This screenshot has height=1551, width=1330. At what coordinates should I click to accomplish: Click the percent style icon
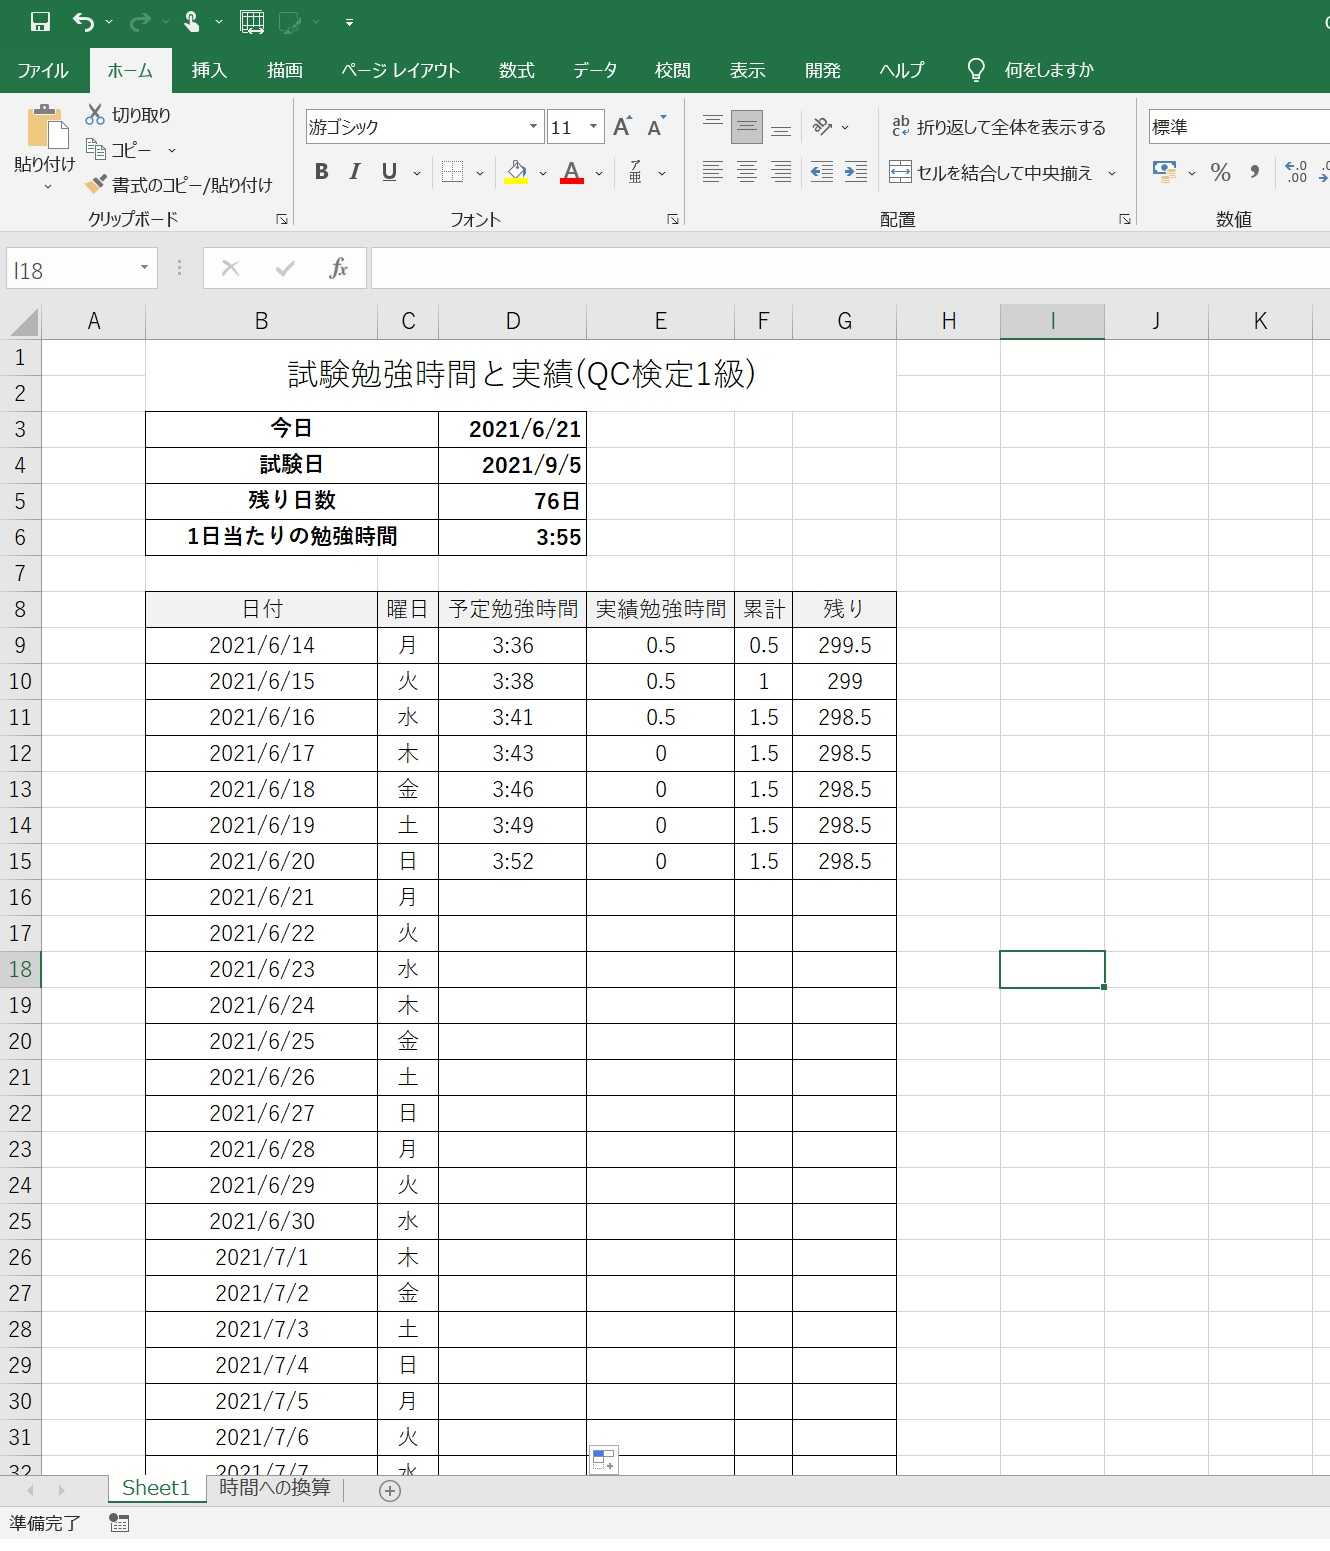click(x=1220, y=172)
